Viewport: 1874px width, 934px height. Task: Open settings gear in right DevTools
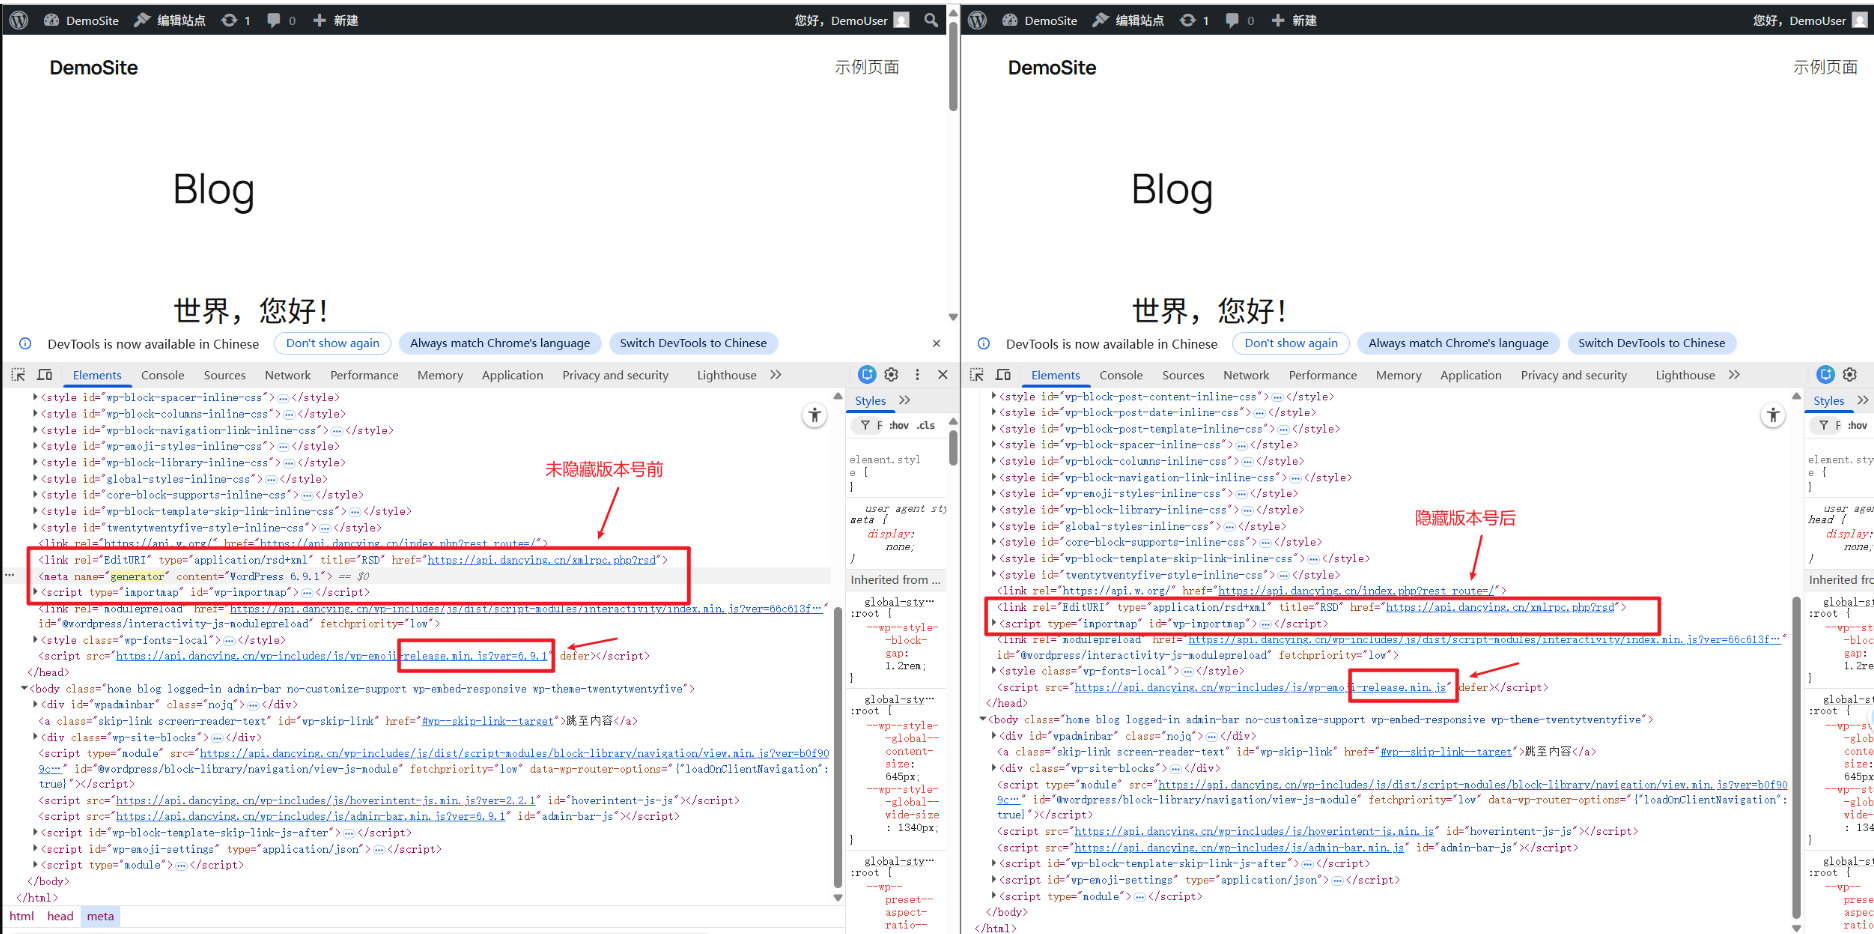pos(1850,374)
